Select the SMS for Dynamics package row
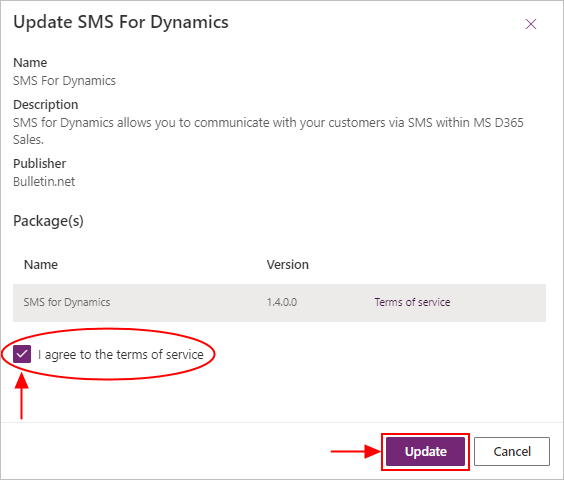This screenshot has width=564, height=480. (x=279, y=303)
